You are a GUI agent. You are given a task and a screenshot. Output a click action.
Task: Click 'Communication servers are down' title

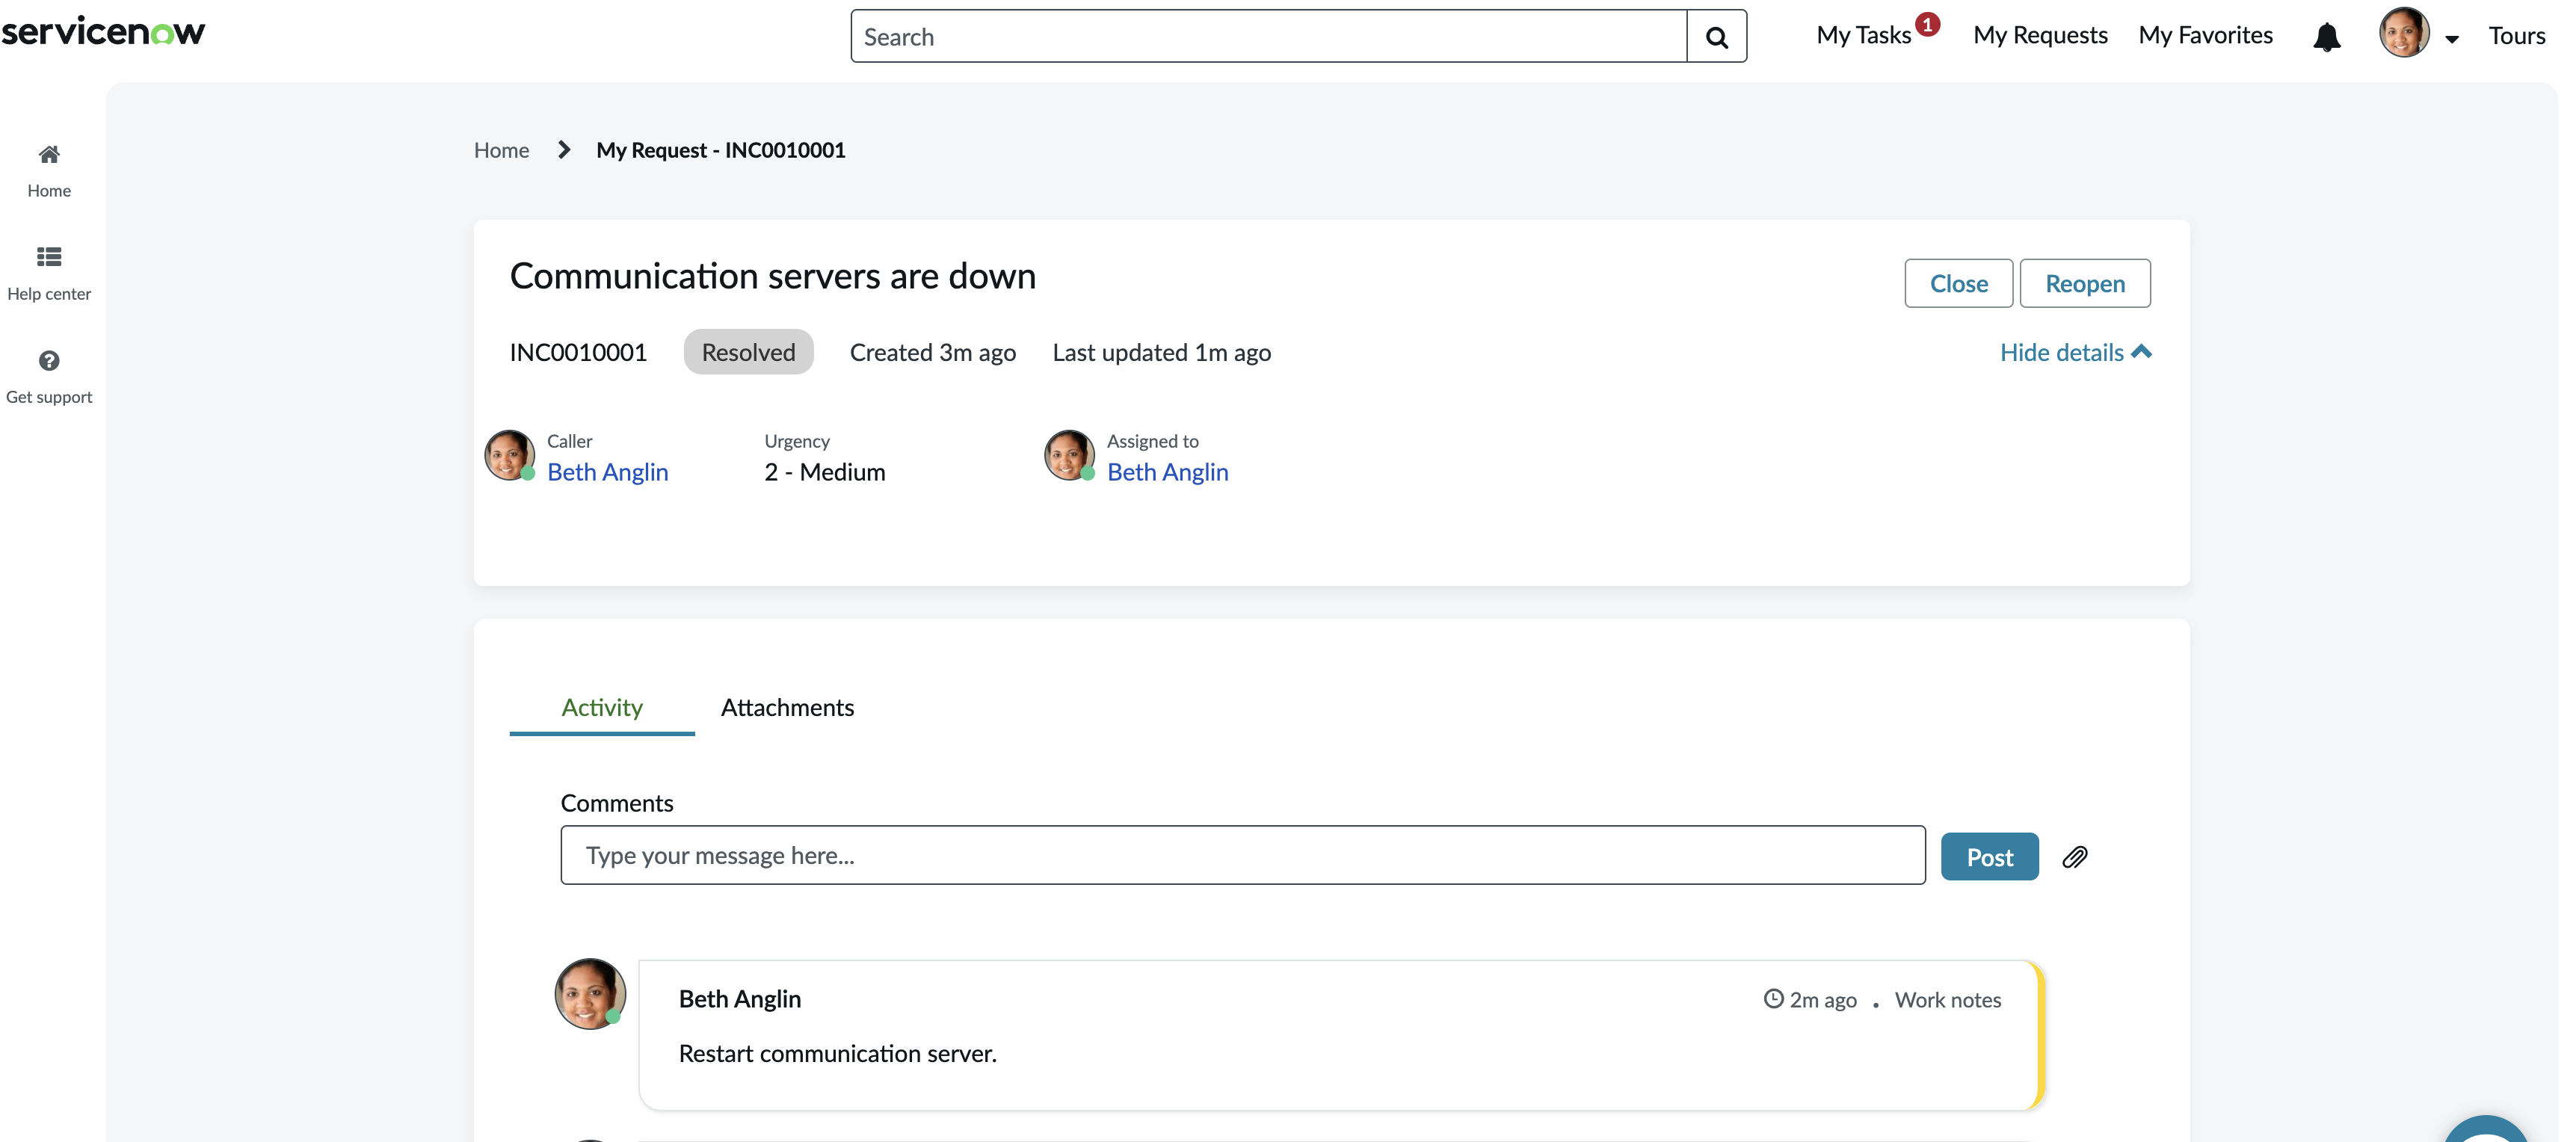(x=772, y=276)
